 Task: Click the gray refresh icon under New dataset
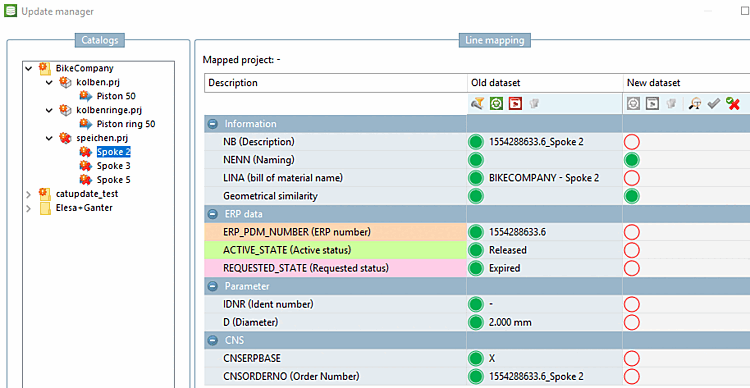633,103
